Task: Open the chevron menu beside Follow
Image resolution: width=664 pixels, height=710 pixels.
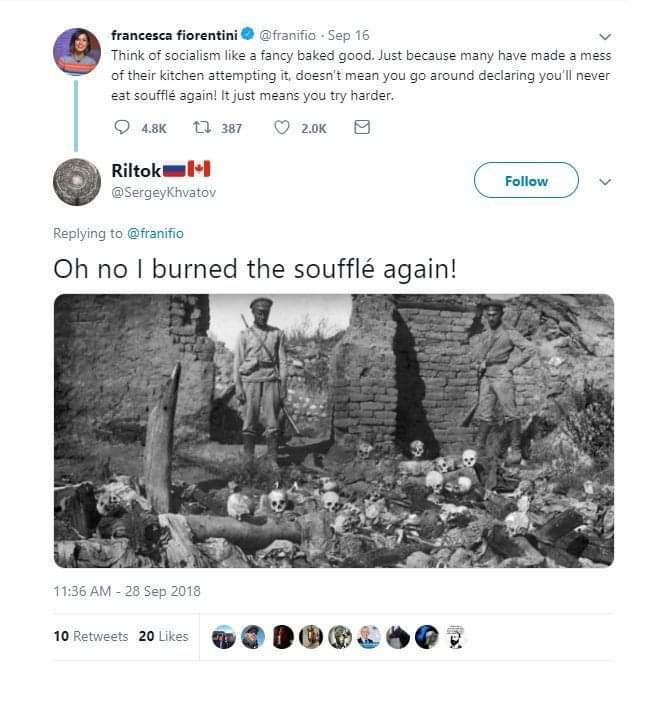Action: pyautogui.click(x=604, y=182)
